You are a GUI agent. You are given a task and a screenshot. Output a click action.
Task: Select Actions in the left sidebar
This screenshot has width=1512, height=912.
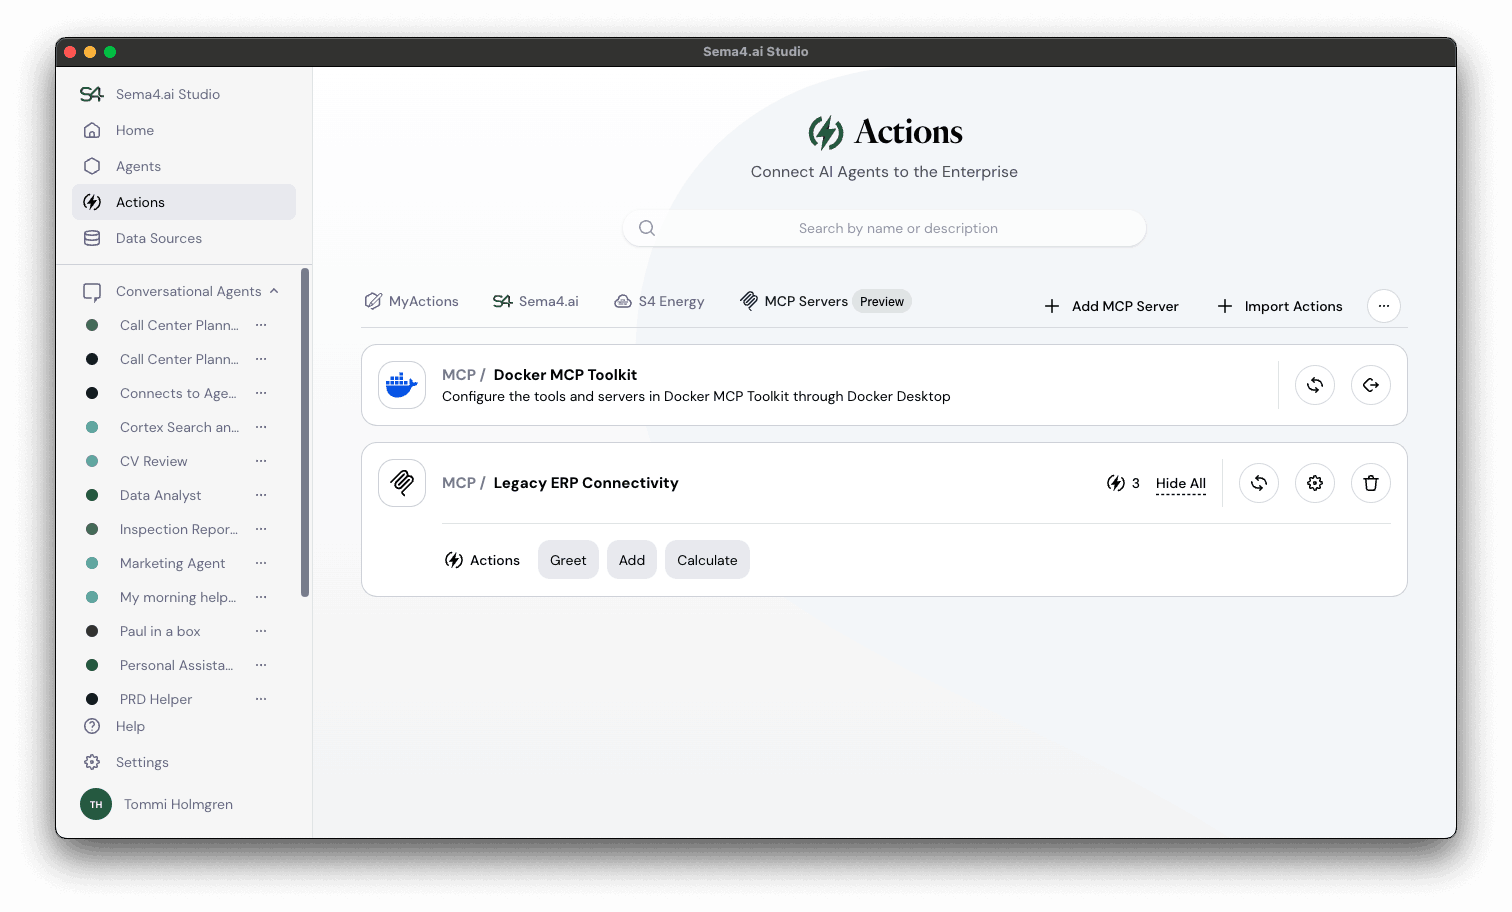139,201
